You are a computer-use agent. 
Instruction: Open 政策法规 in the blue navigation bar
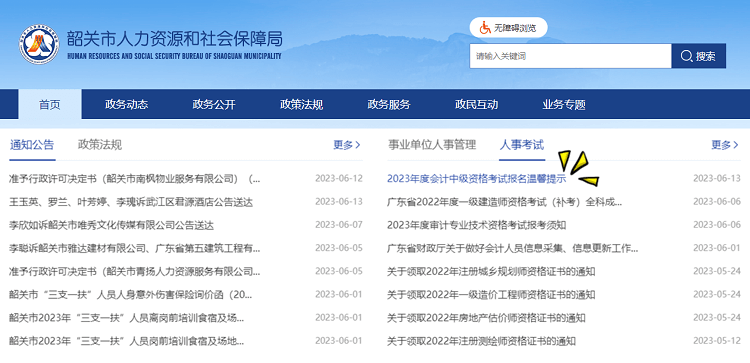[301, 104]
